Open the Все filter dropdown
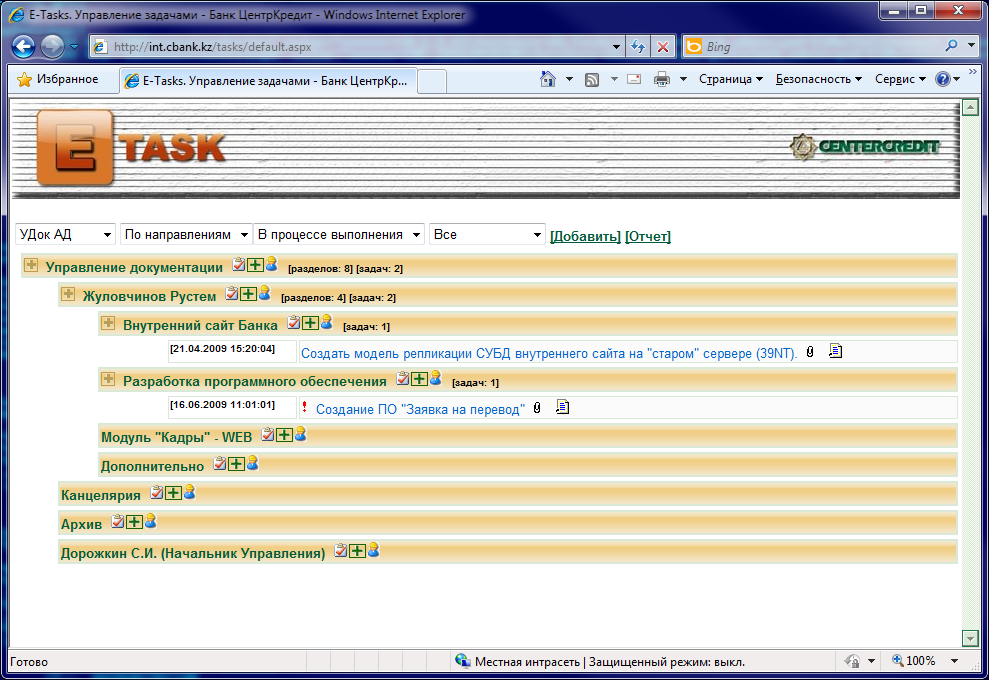The width and height of the screenshot is (989, 680). point(487,235)
